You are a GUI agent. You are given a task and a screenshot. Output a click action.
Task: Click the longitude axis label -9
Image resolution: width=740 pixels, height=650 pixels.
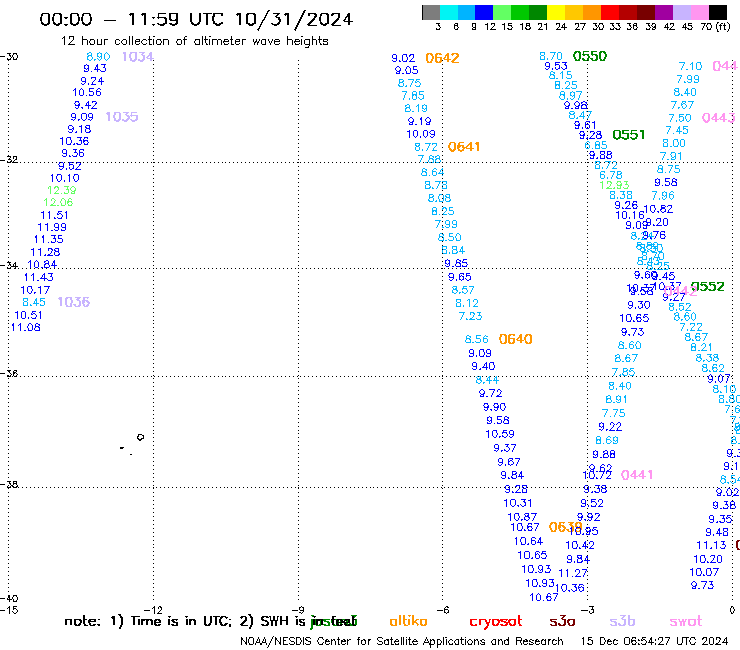[298, 610]
